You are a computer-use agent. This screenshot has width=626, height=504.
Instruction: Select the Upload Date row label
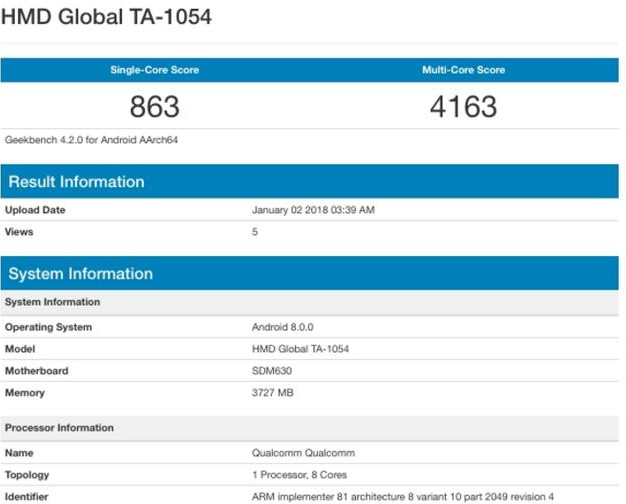35,210
